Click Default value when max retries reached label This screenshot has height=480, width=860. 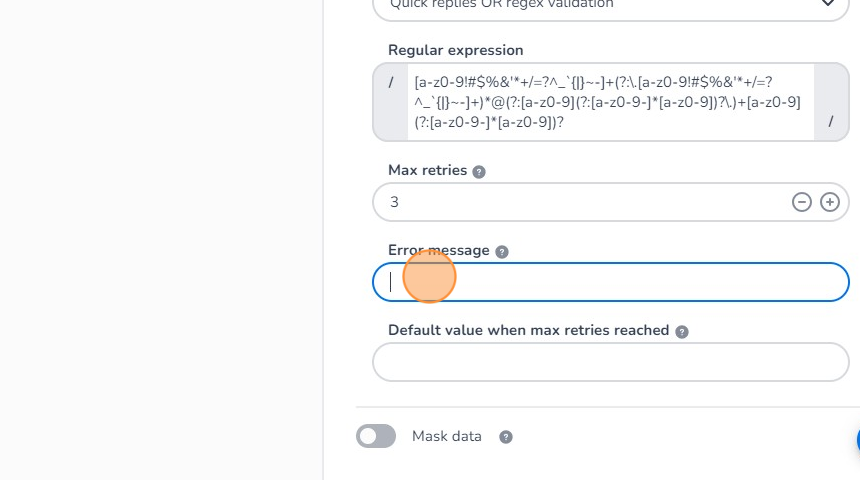528,330
